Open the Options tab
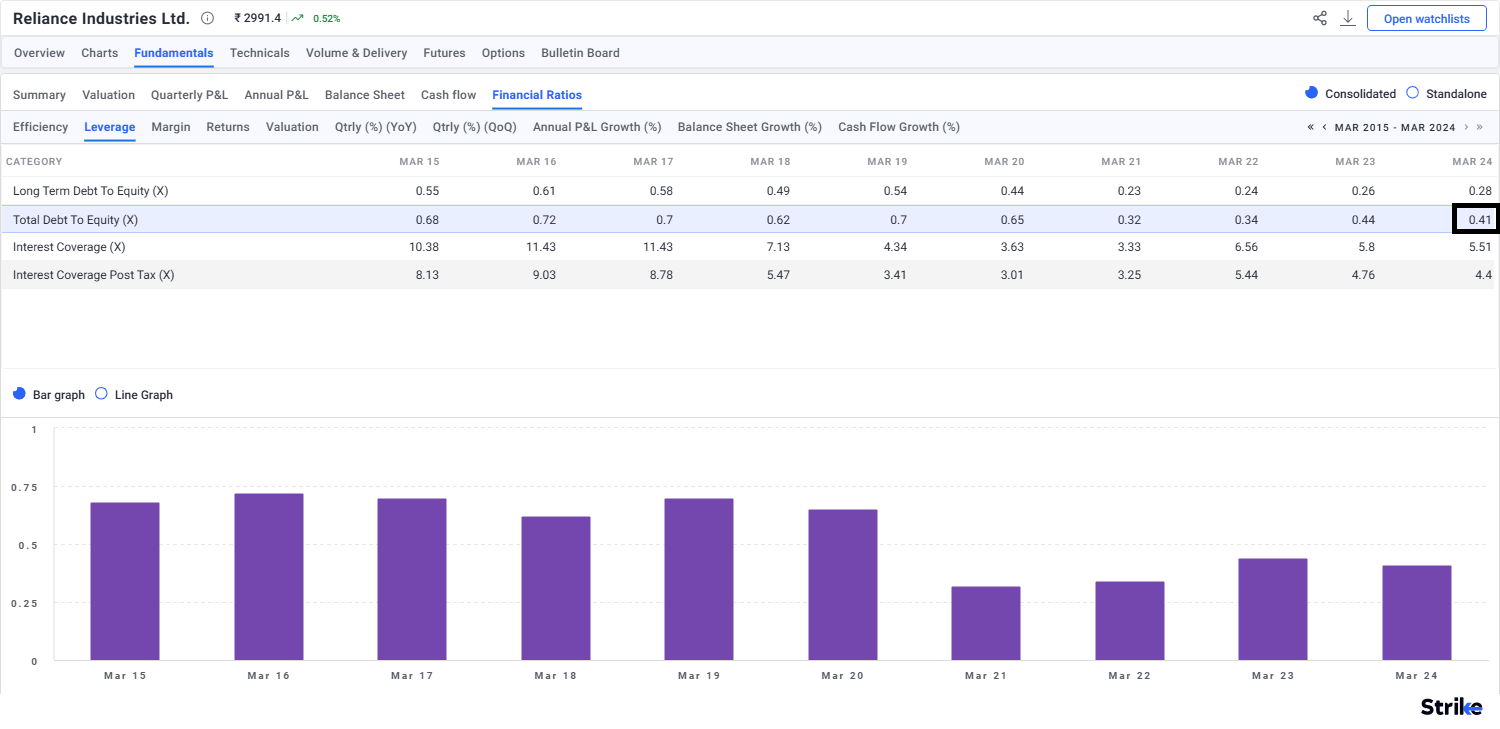Viewport: 1500px width, 729px height. click(x=503, y=53)
